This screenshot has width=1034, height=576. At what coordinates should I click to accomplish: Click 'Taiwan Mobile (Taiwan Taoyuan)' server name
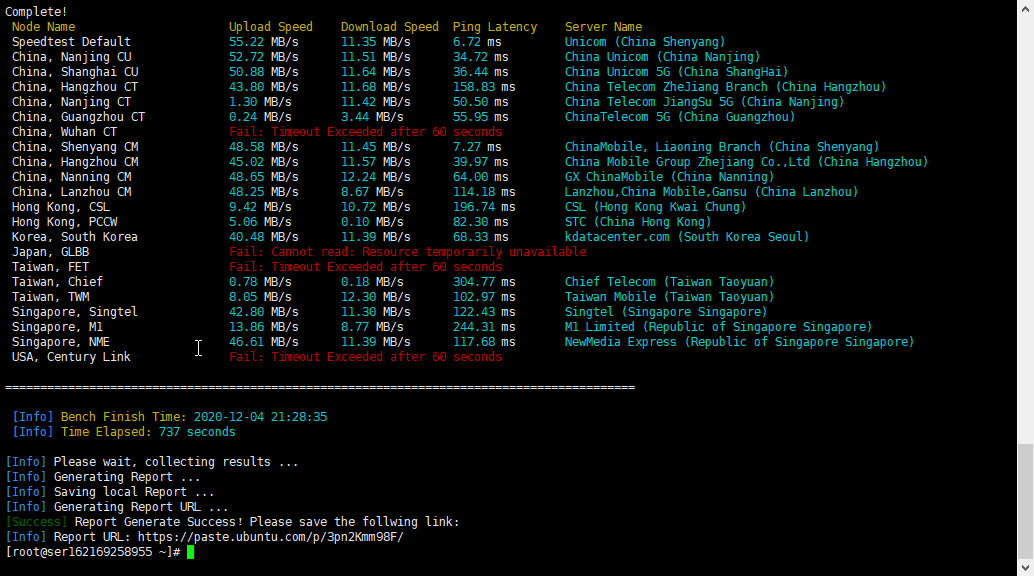(669, 297)
